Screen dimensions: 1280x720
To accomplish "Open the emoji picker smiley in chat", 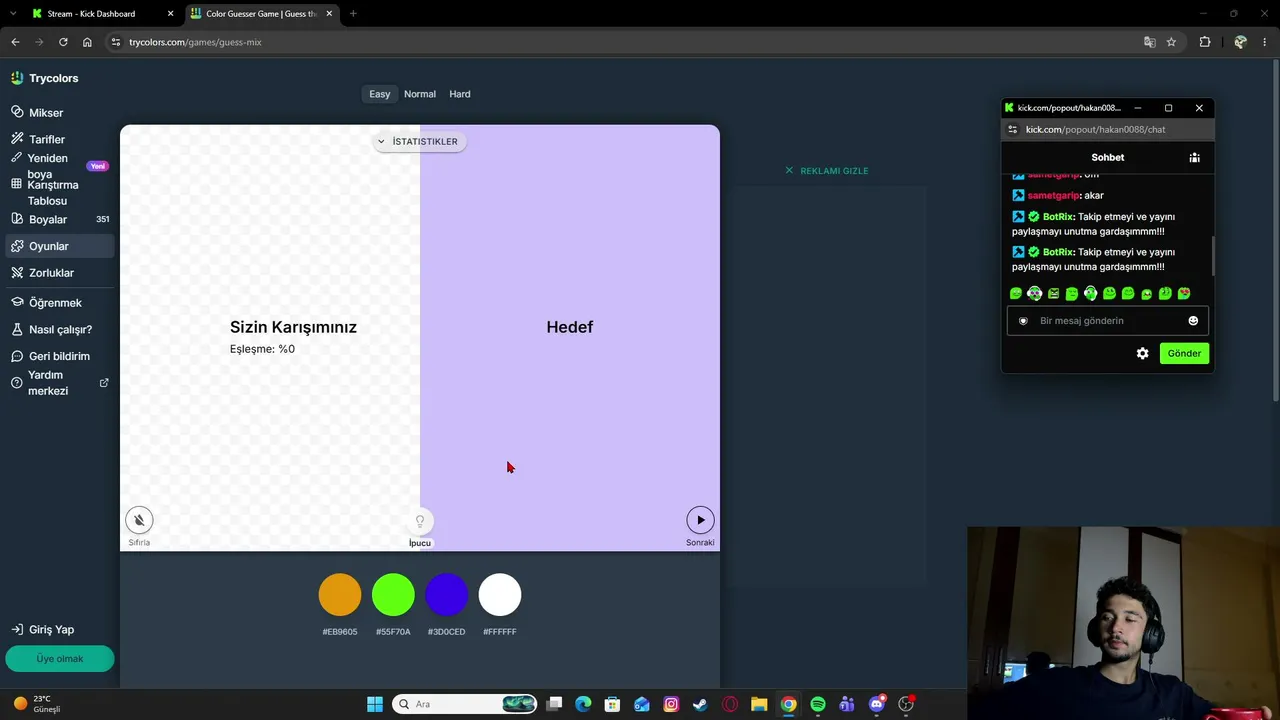I will (1193, 321).
